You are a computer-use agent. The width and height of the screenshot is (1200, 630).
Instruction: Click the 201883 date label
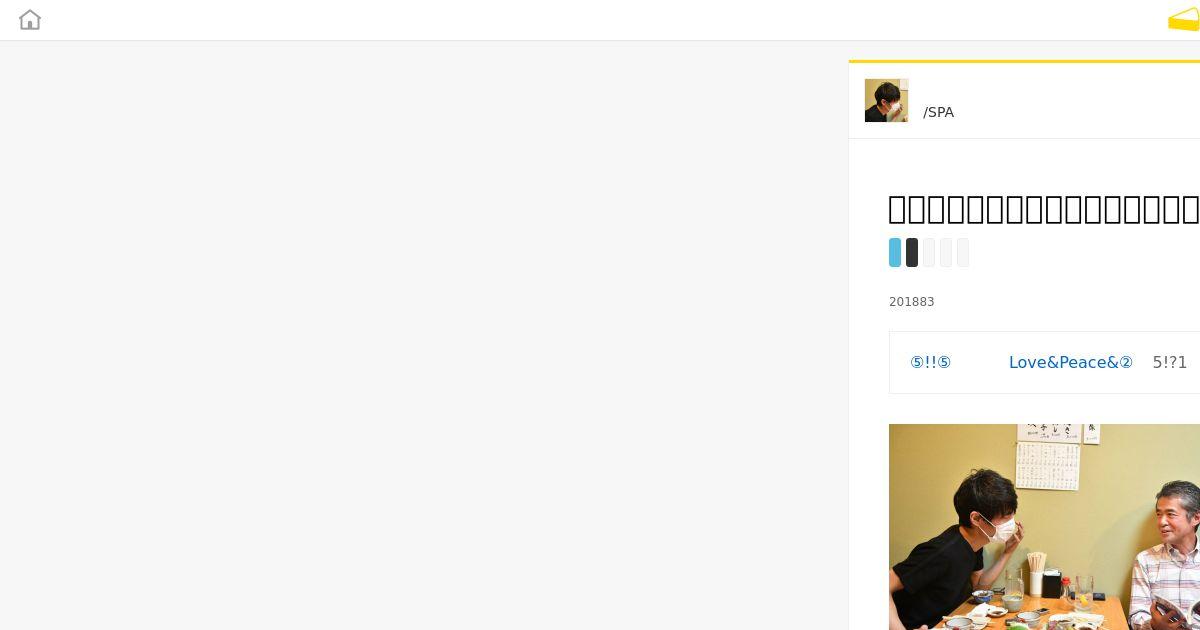coord(911,302)
